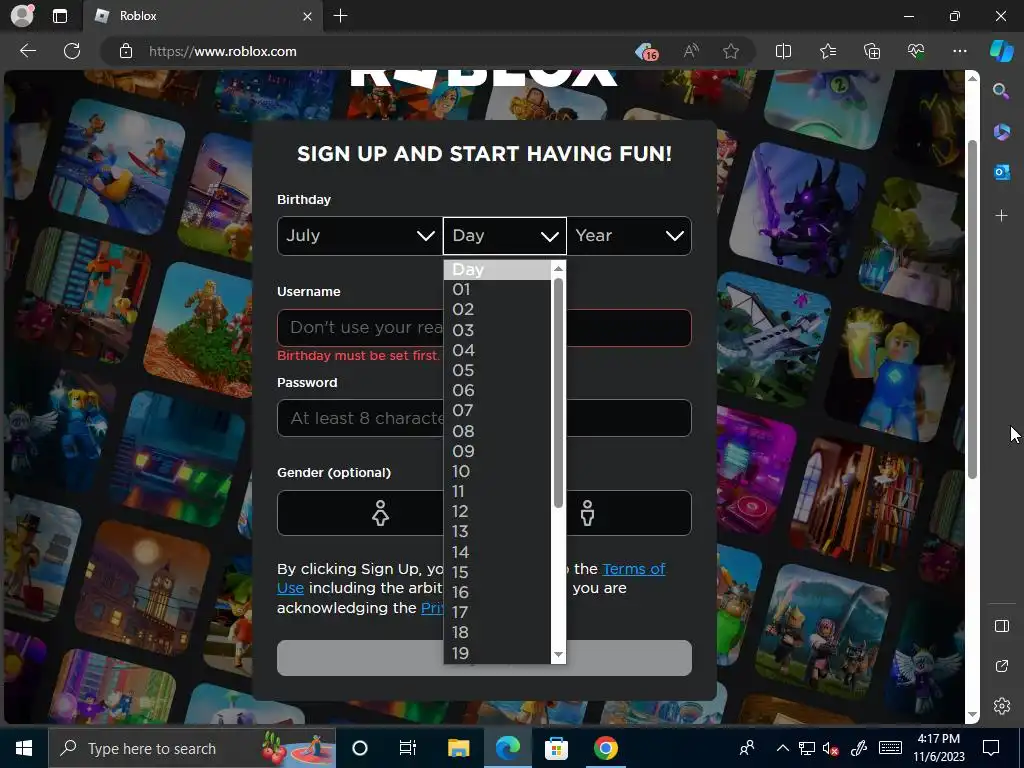Choose day 19 from list
1024x768 pixels.
pos(497,653)
